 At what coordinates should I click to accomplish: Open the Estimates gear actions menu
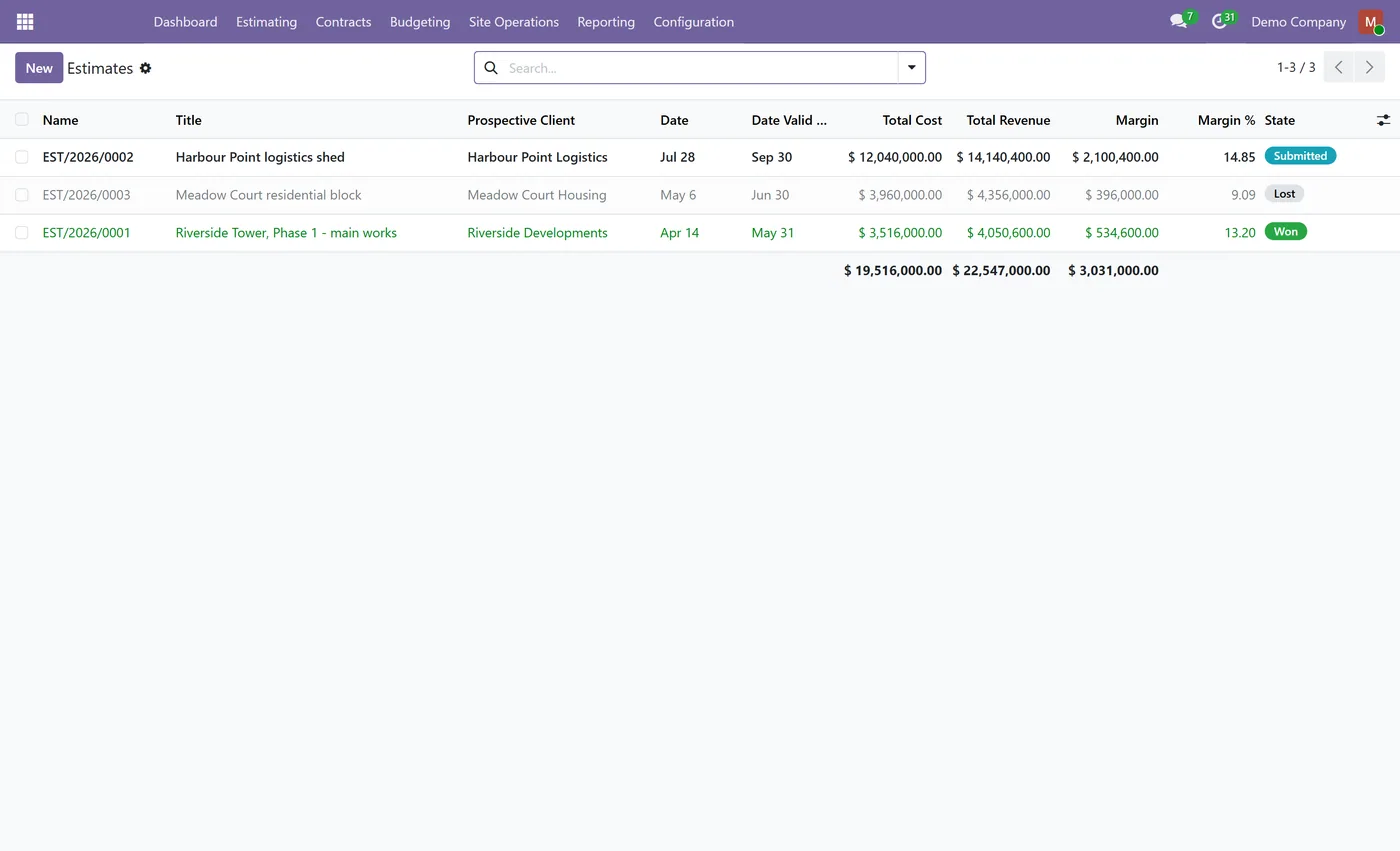pos(145,68)
